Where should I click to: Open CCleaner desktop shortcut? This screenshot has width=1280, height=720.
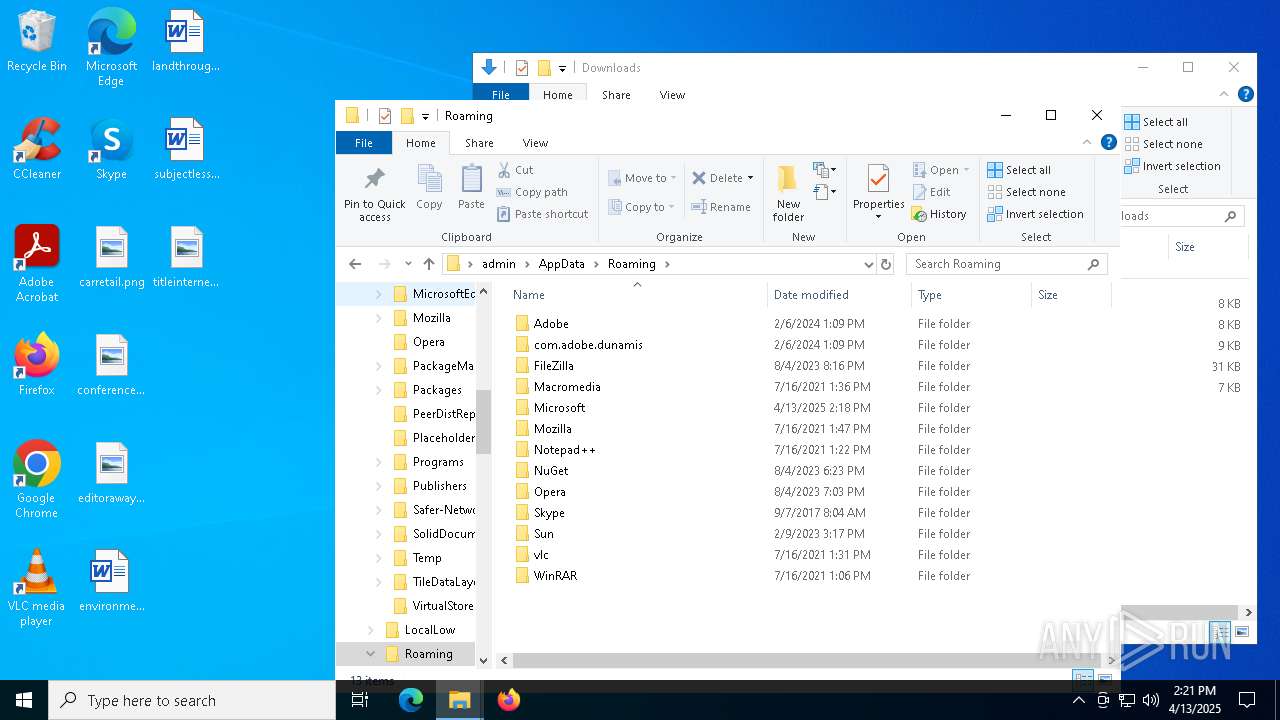37,150
